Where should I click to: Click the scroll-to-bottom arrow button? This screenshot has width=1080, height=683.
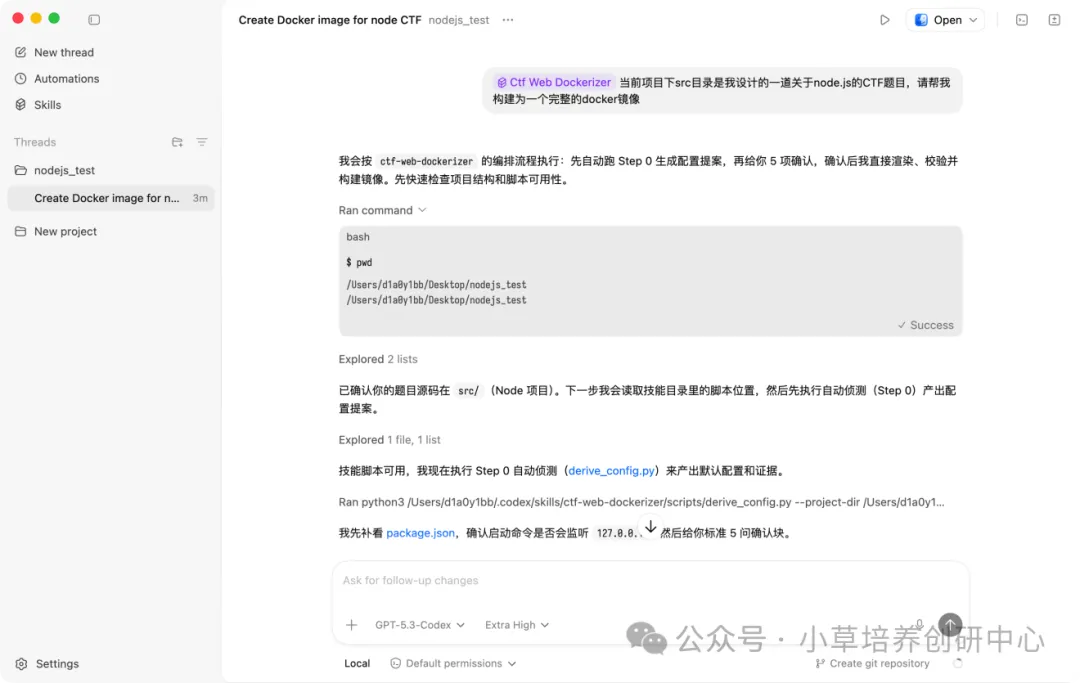(650, 527)
